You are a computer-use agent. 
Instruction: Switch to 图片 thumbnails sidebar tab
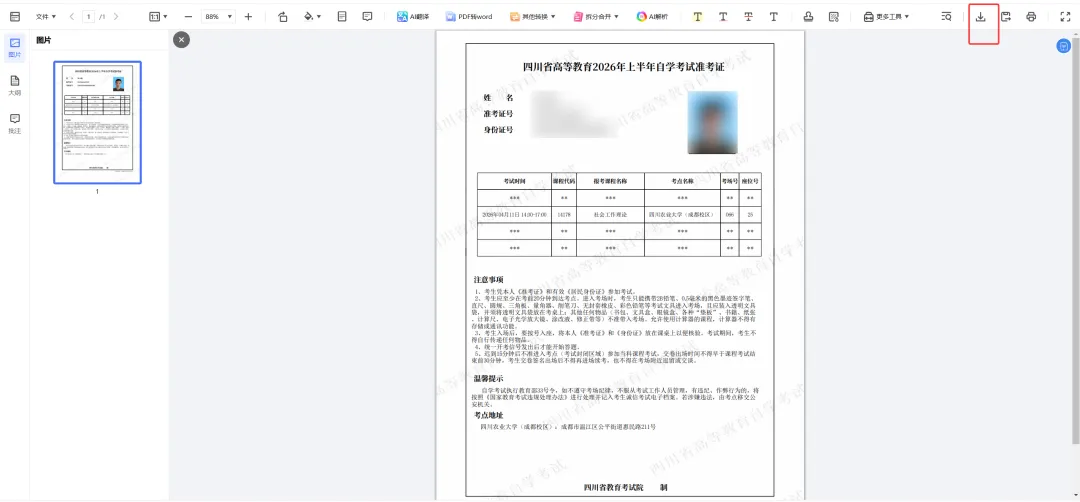pos(14,47)
